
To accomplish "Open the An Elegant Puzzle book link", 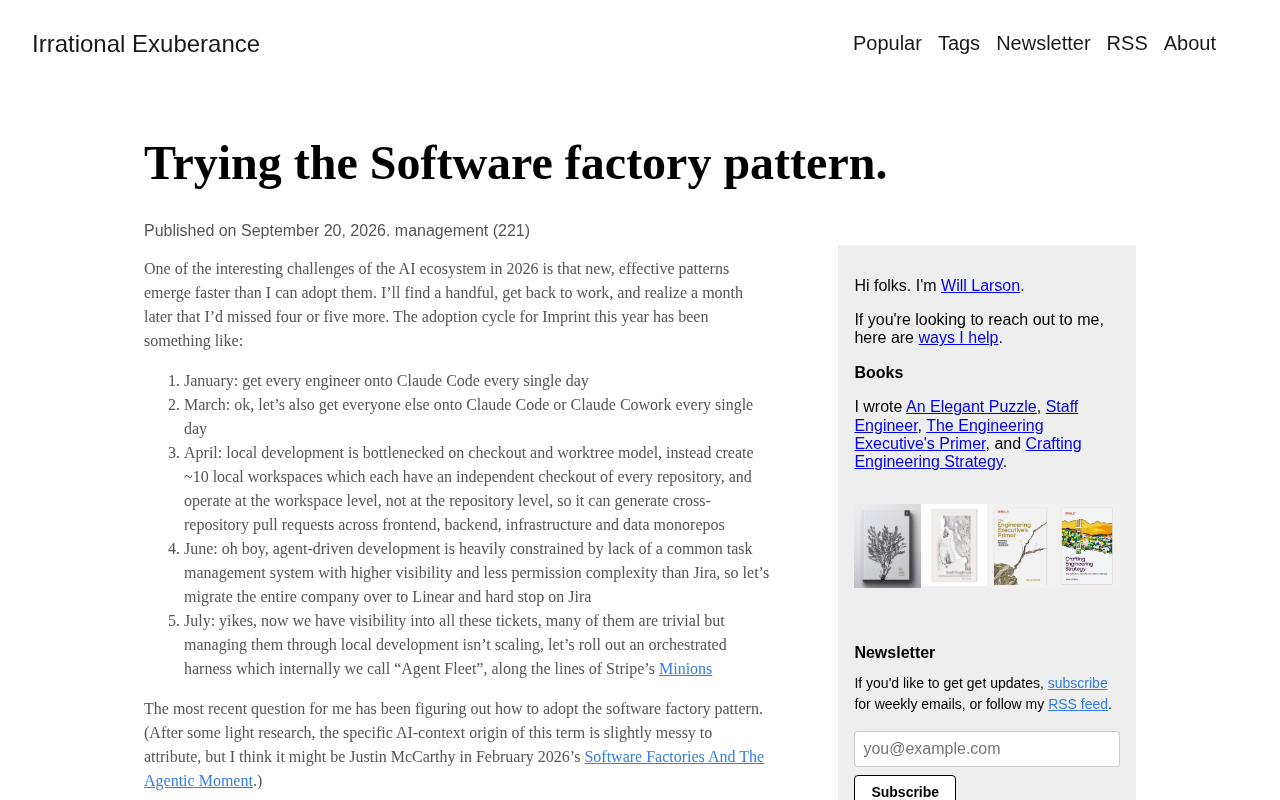I will pos(971,407).
